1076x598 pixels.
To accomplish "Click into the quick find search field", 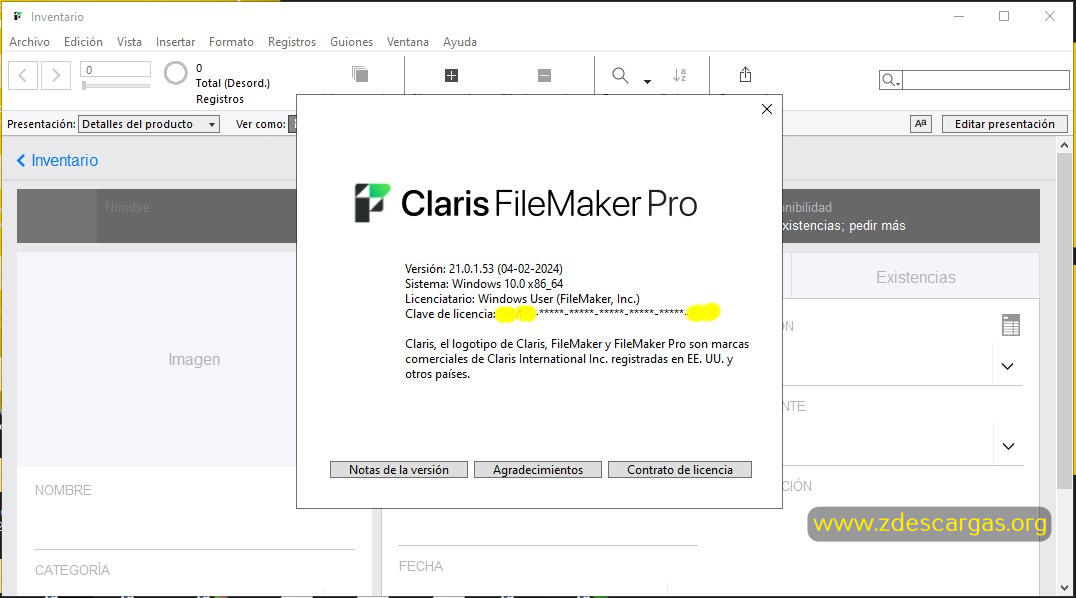I will tap(985, 80).
